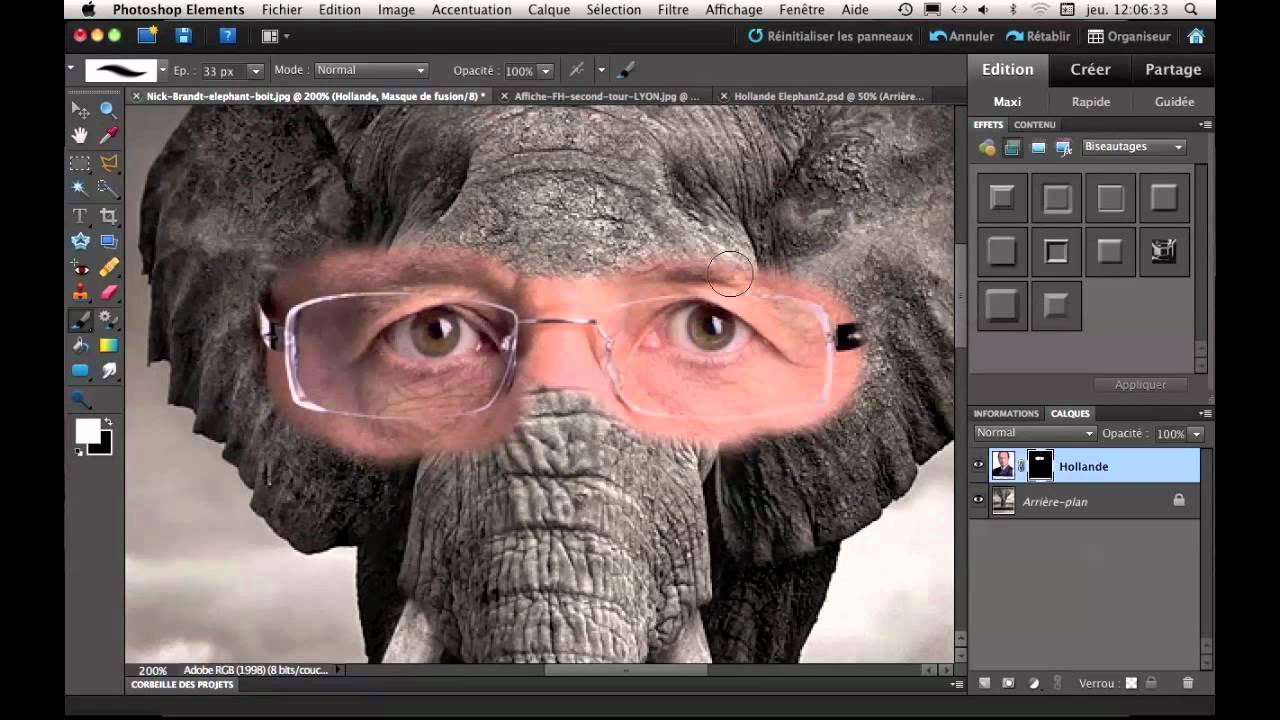Screen dimensions: 1280x720
Task: Open layer Opacité 100% dropdown
Action: pyautogui.click(x=1196, y=434)
